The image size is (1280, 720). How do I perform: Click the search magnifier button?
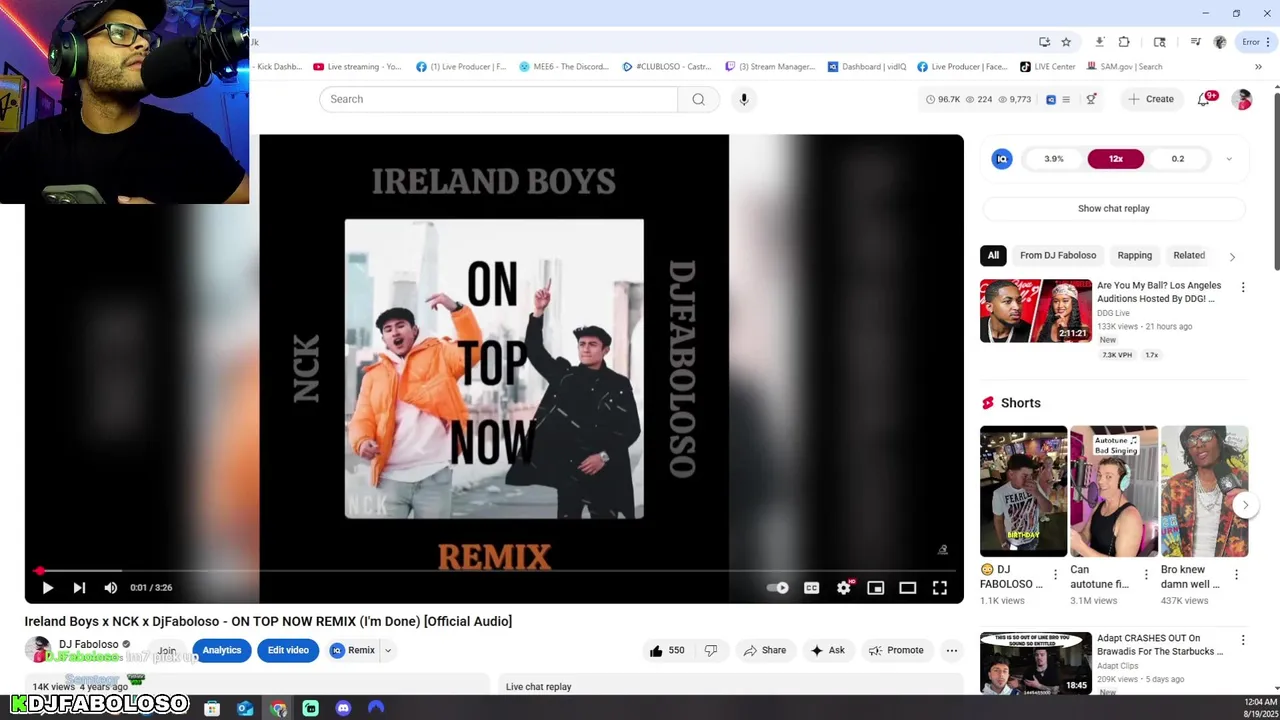(x=698, y=99)
